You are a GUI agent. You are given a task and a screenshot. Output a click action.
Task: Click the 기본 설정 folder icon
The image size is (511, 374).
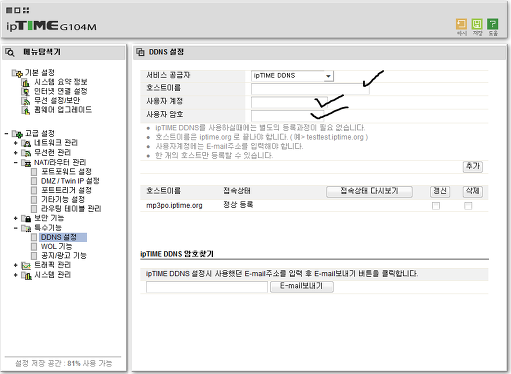17,73
